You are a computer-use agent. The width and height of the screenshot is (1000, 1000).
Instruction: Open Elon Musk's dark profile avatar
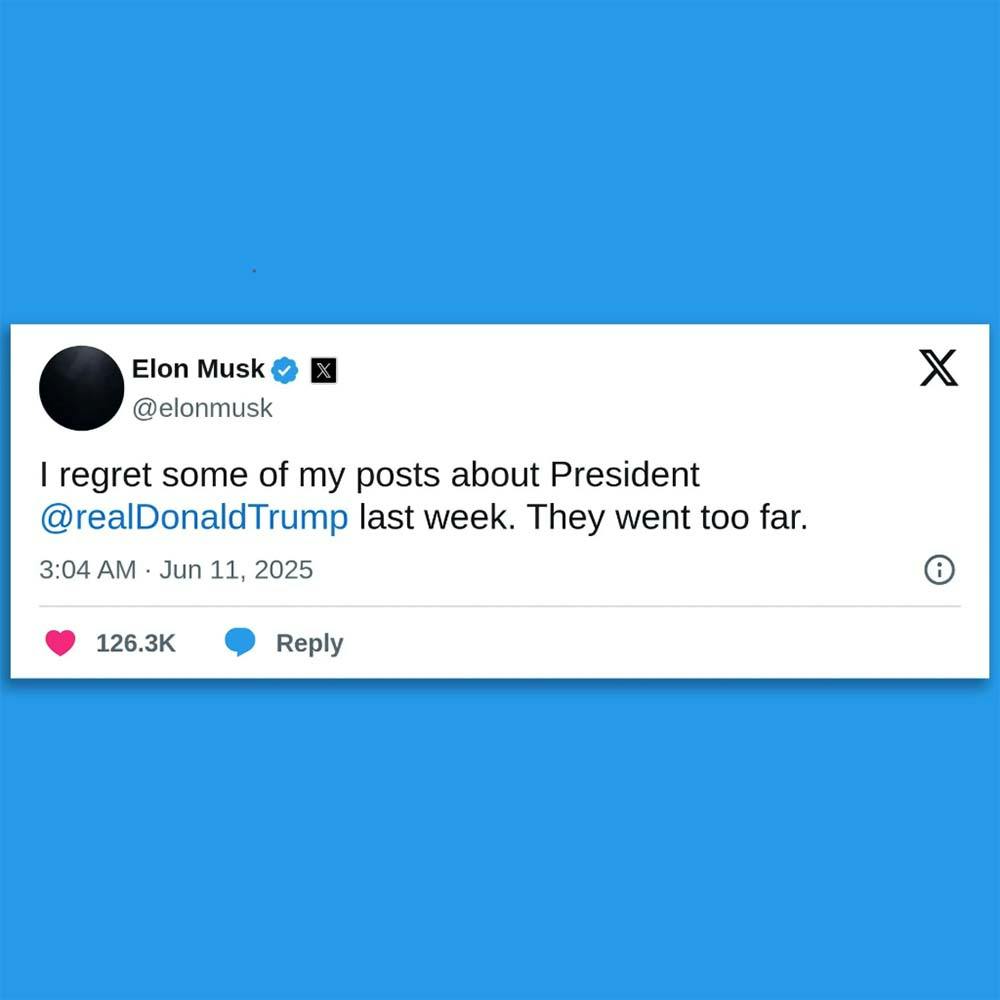[x=82, y=388]
